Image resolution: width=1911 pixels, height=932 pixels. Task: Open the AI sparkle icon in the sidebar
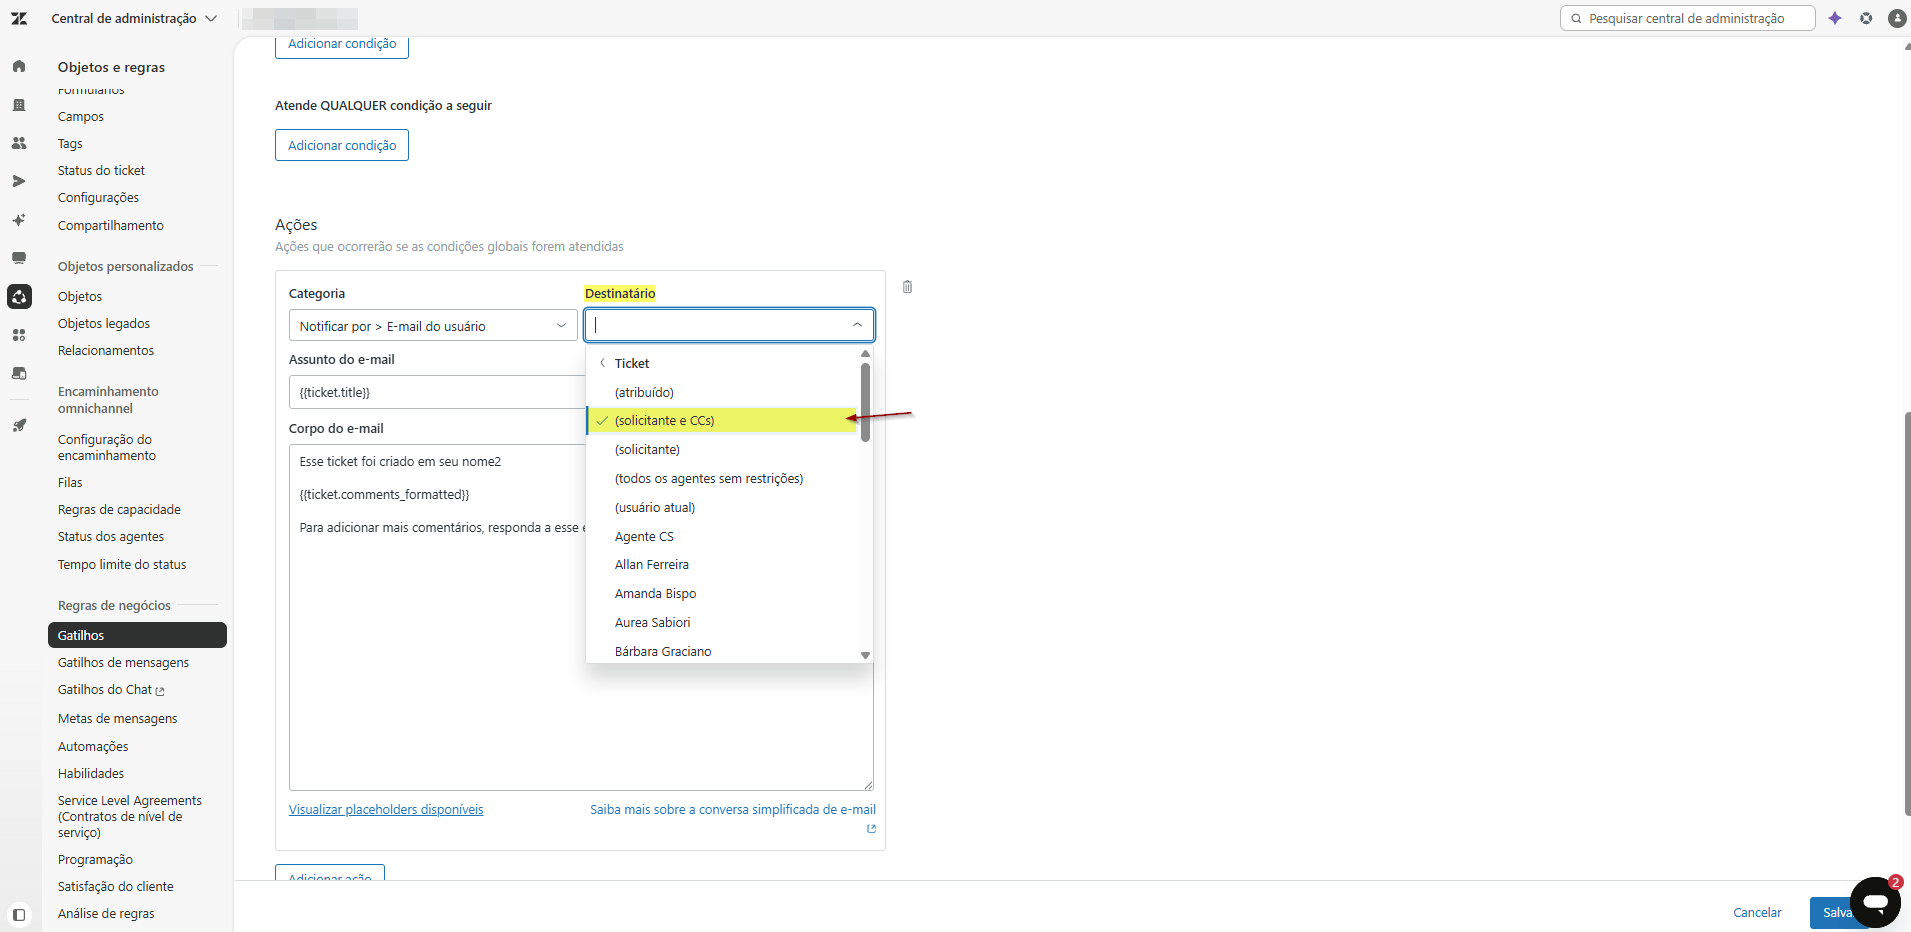coord(19,220)
